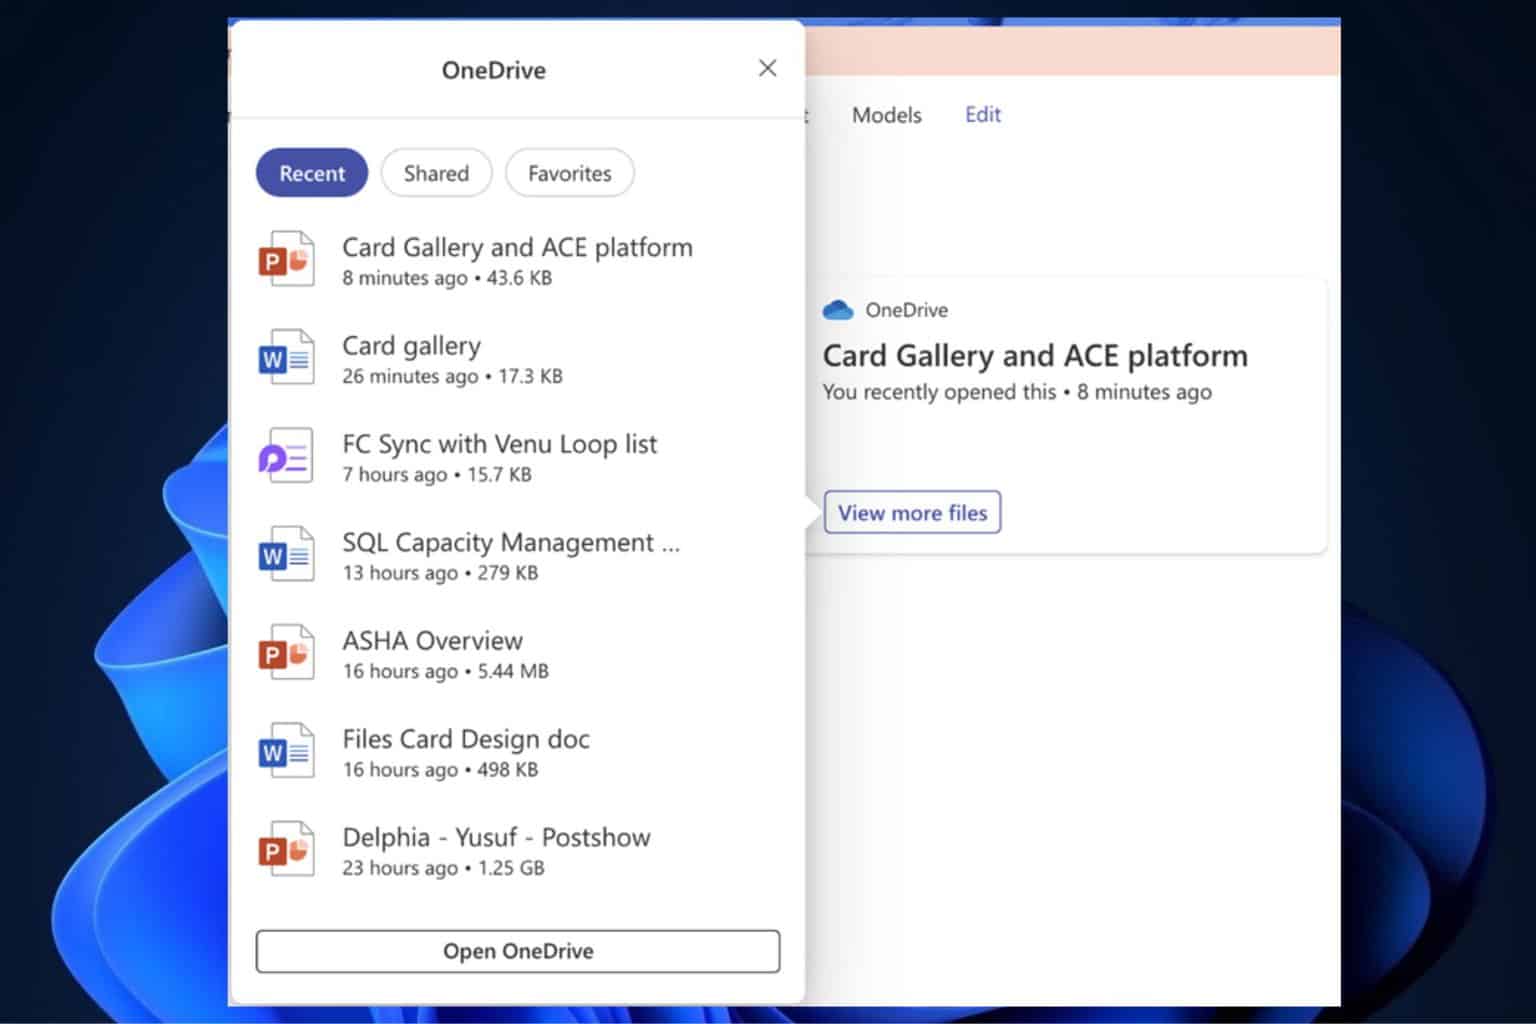
Task: Click the '8 minutes ago • 43.6 KB' detail
Action: pos(447,278)
